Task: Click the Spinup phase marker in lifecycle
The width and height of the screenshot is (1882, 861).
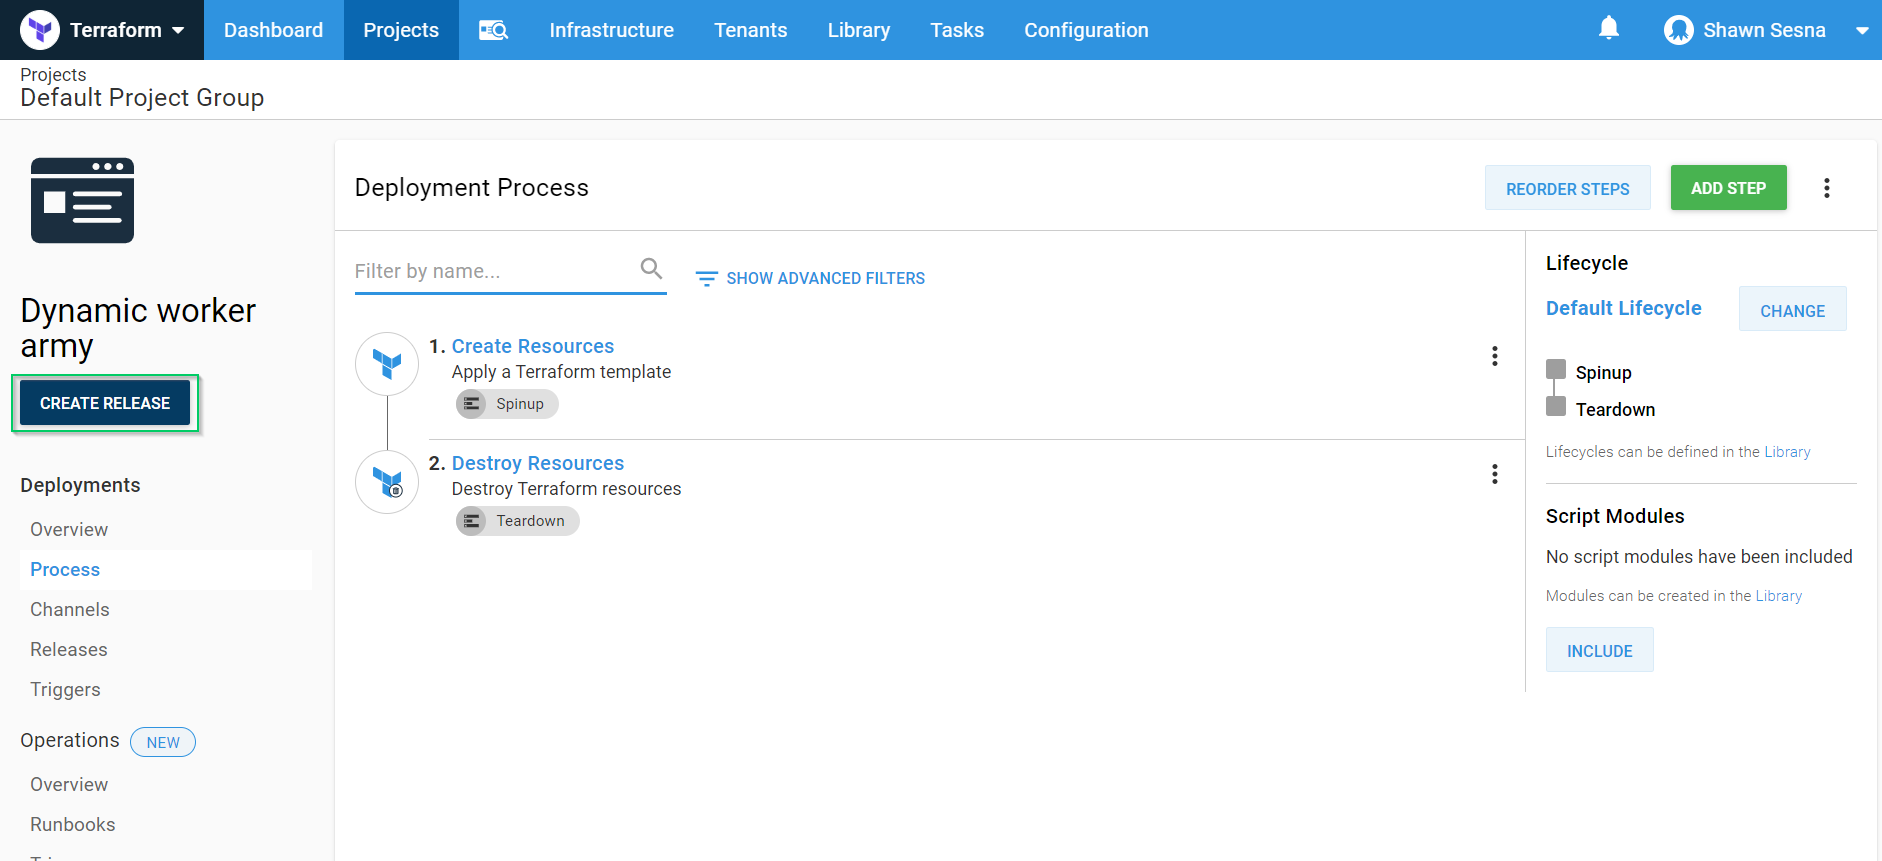Action: [x=1556, y=370]
